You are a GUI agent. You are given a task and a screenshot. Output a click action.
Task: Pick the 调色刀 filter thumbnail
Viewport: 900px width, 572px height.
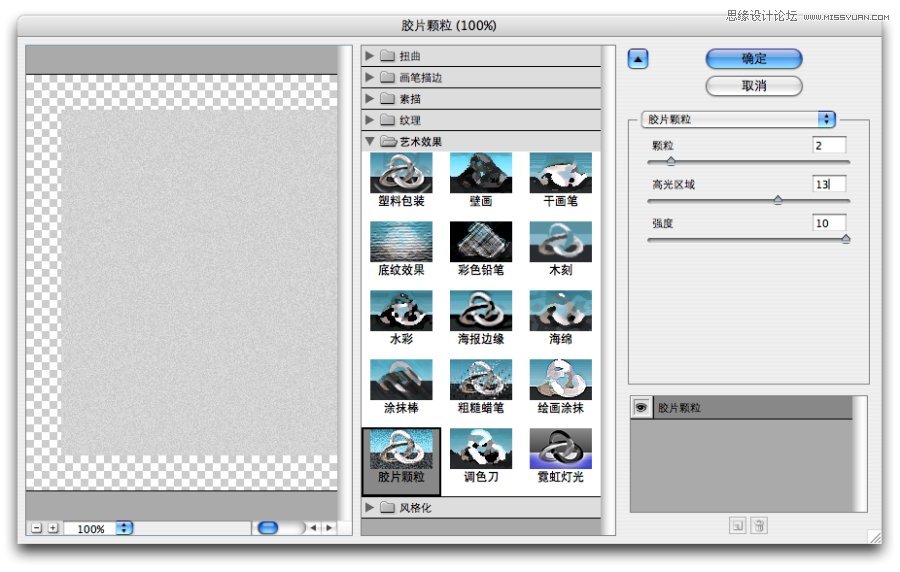(x=481, y=449)
